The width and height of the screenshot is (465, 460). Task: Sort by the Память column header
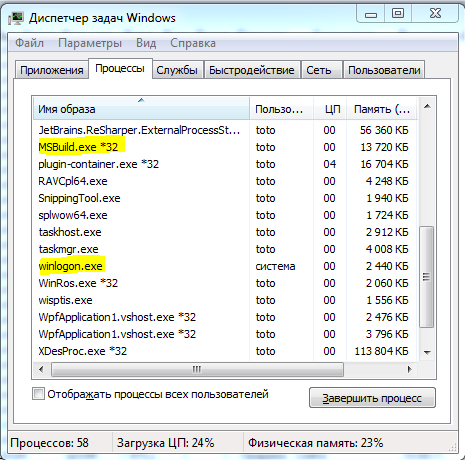click(x=382, y=109)
